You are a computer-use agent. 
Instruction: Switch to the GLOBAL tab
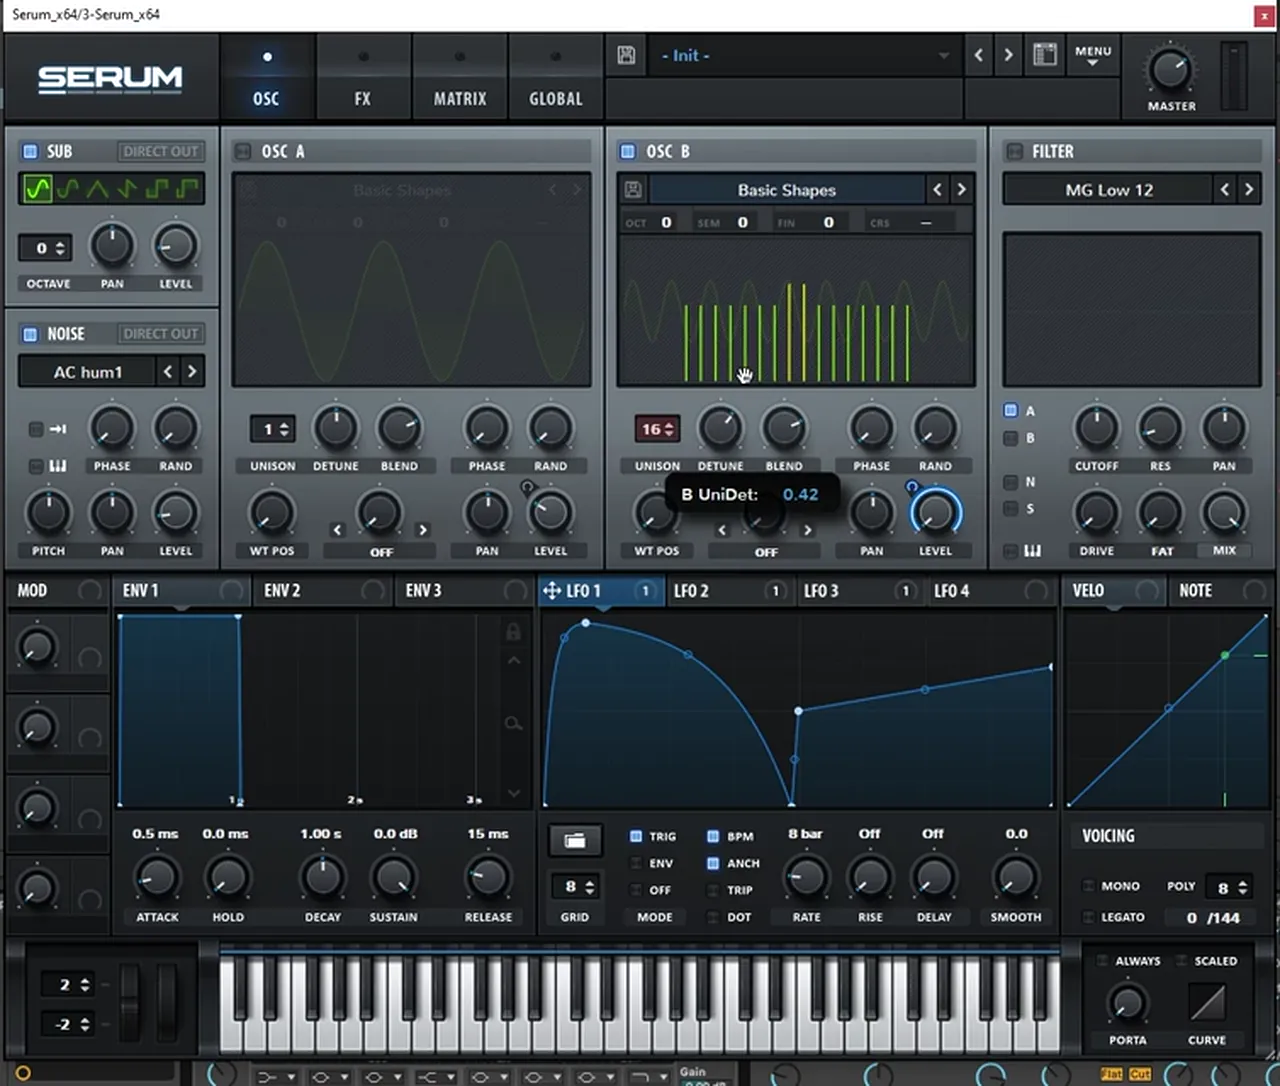click(556, 78)
